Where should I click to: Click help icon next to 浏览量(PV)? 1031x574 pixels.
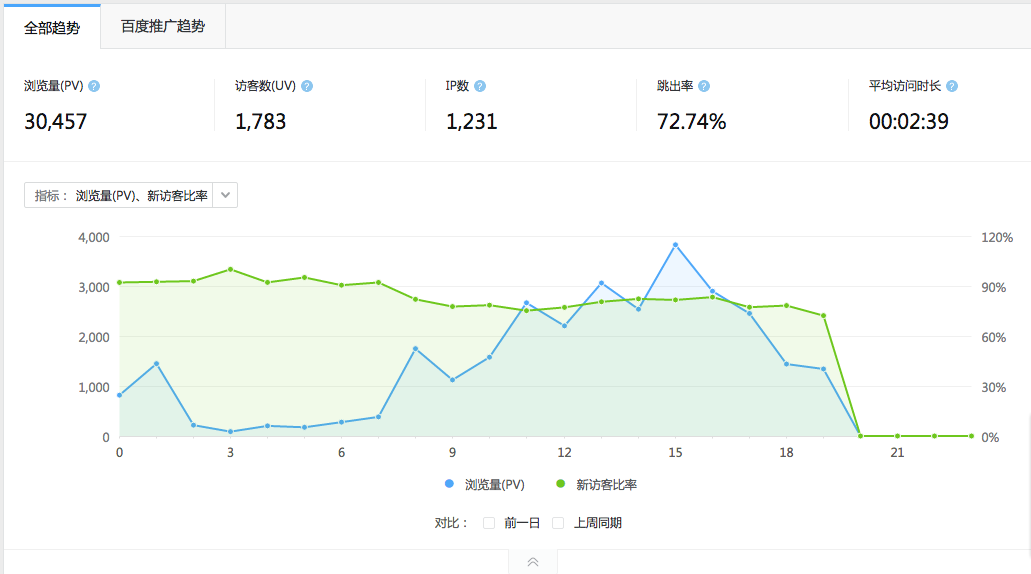(94, 86)
